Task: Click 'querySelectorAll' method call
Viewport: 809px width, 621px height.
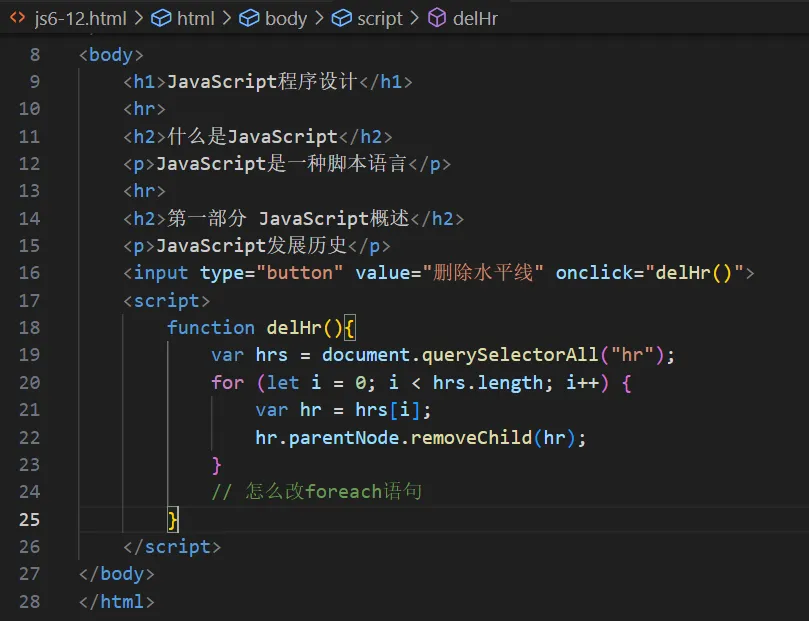Action: click(x=510, y=355)
